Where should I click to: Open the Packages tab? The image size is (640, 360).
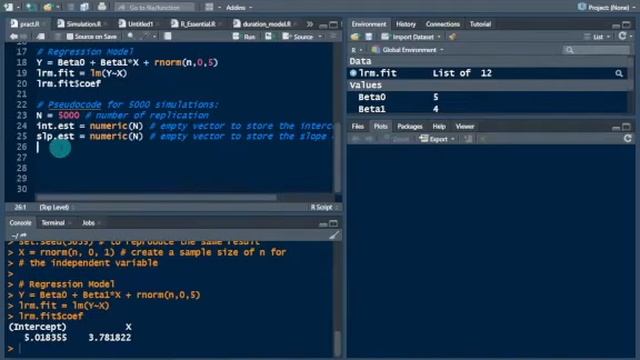point(409,127)
